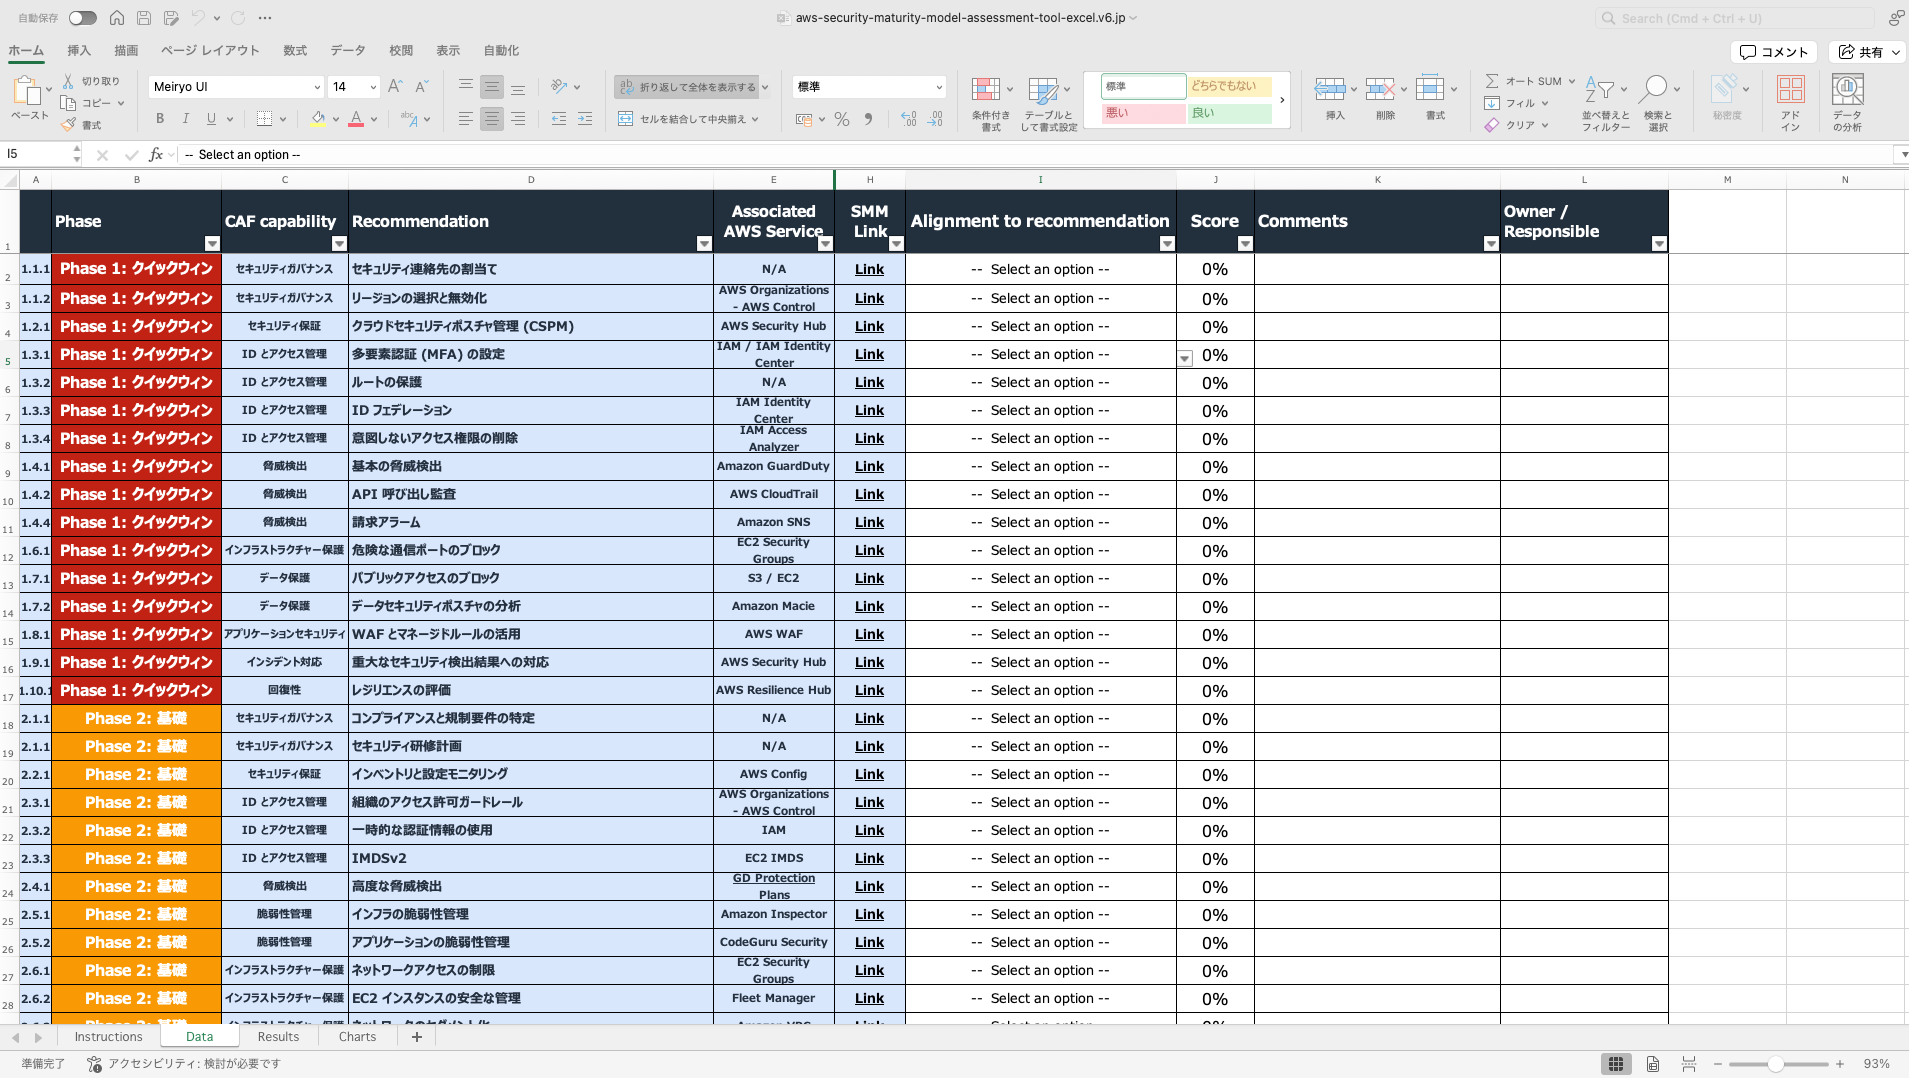Click Decrease decimal icon
This screenshot has width=1909, height=1078.
click(x=935, y=119)
